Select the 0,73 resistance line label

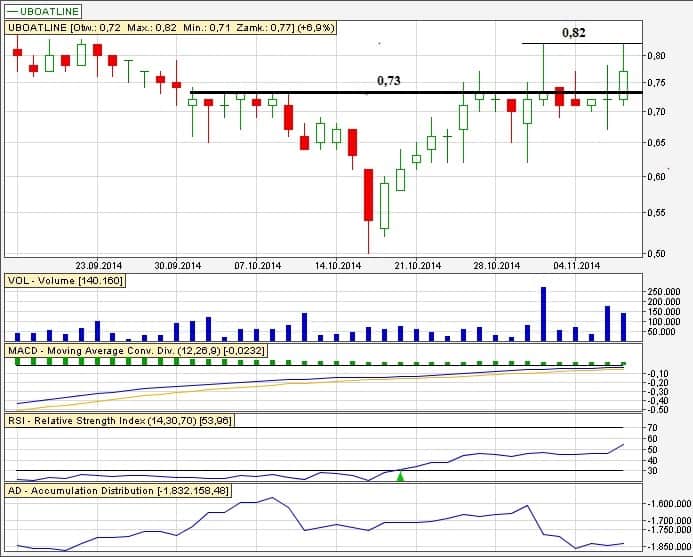[x=388, y=80]
